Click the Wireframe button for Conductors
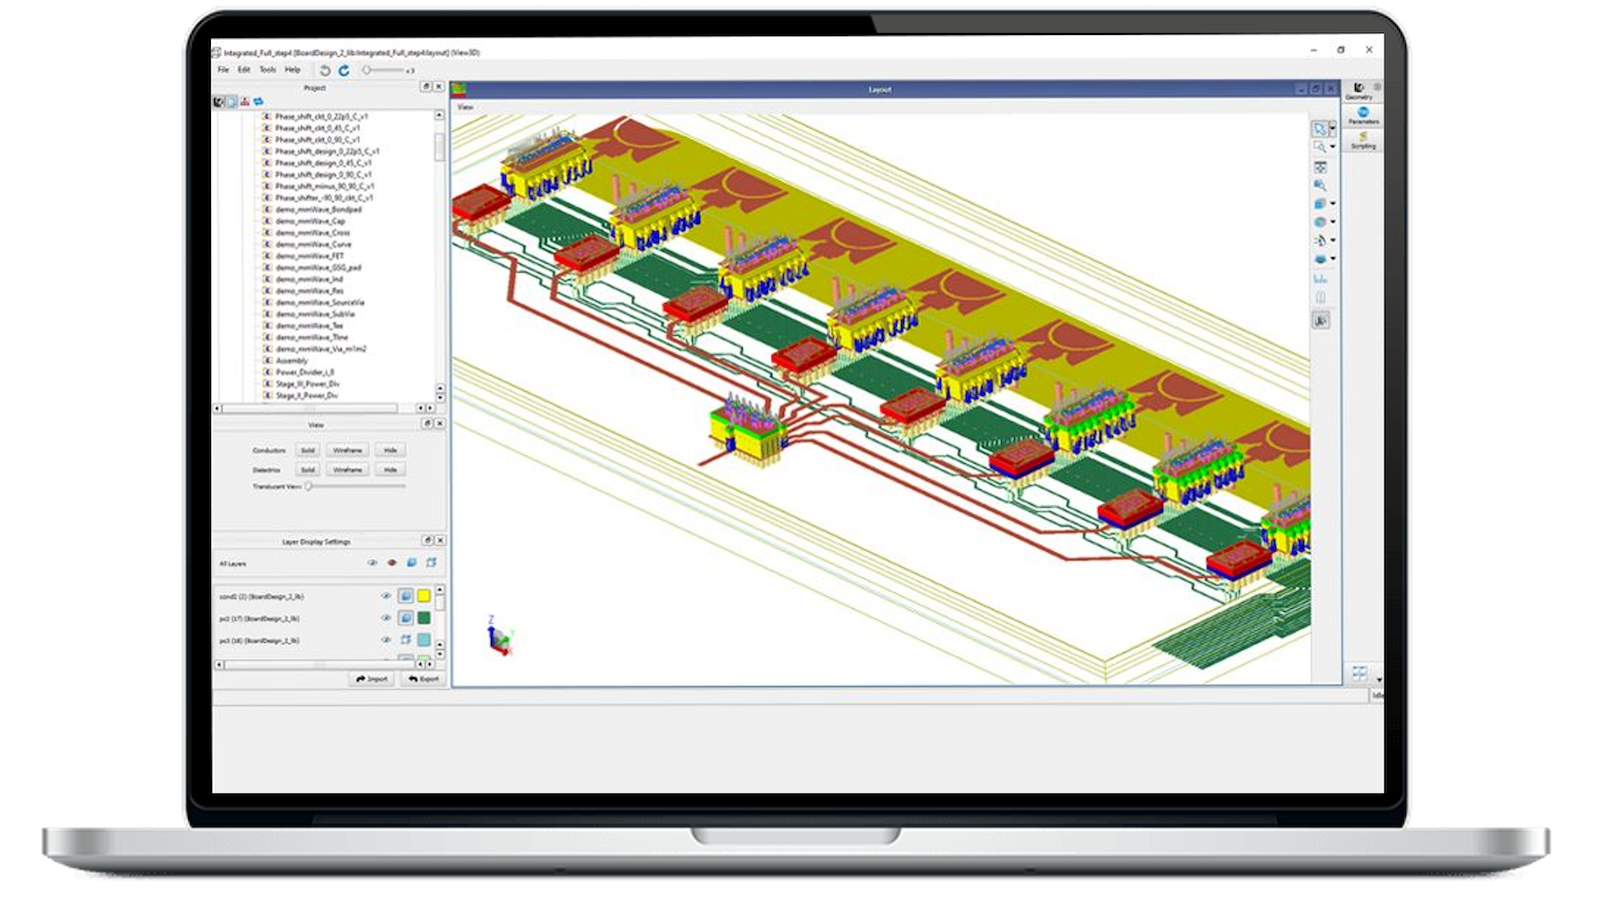 pos(347,450)
